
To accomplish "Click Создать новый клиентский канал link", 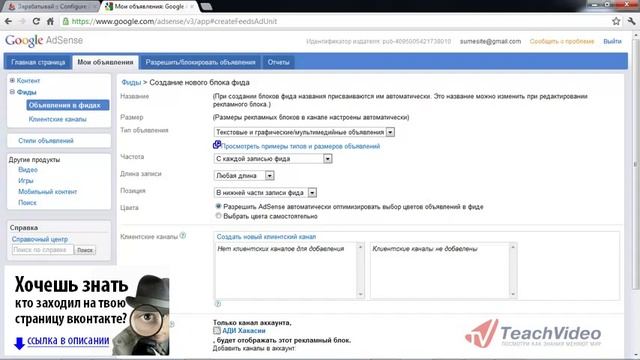I will coord(266,237).
